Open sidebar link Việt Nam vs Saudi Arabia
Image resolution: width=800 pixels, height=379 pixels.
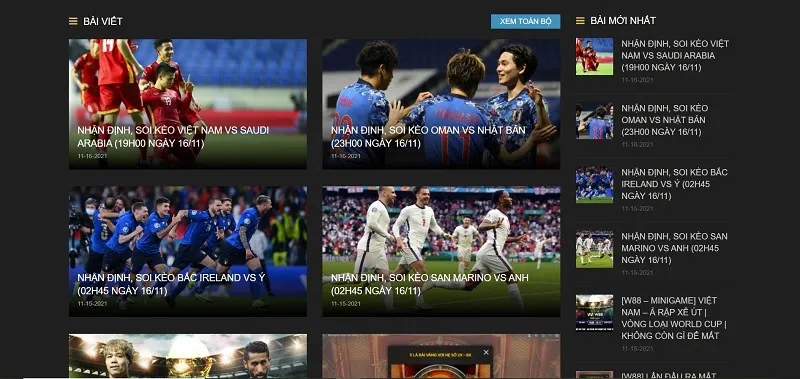click(674, 56)
